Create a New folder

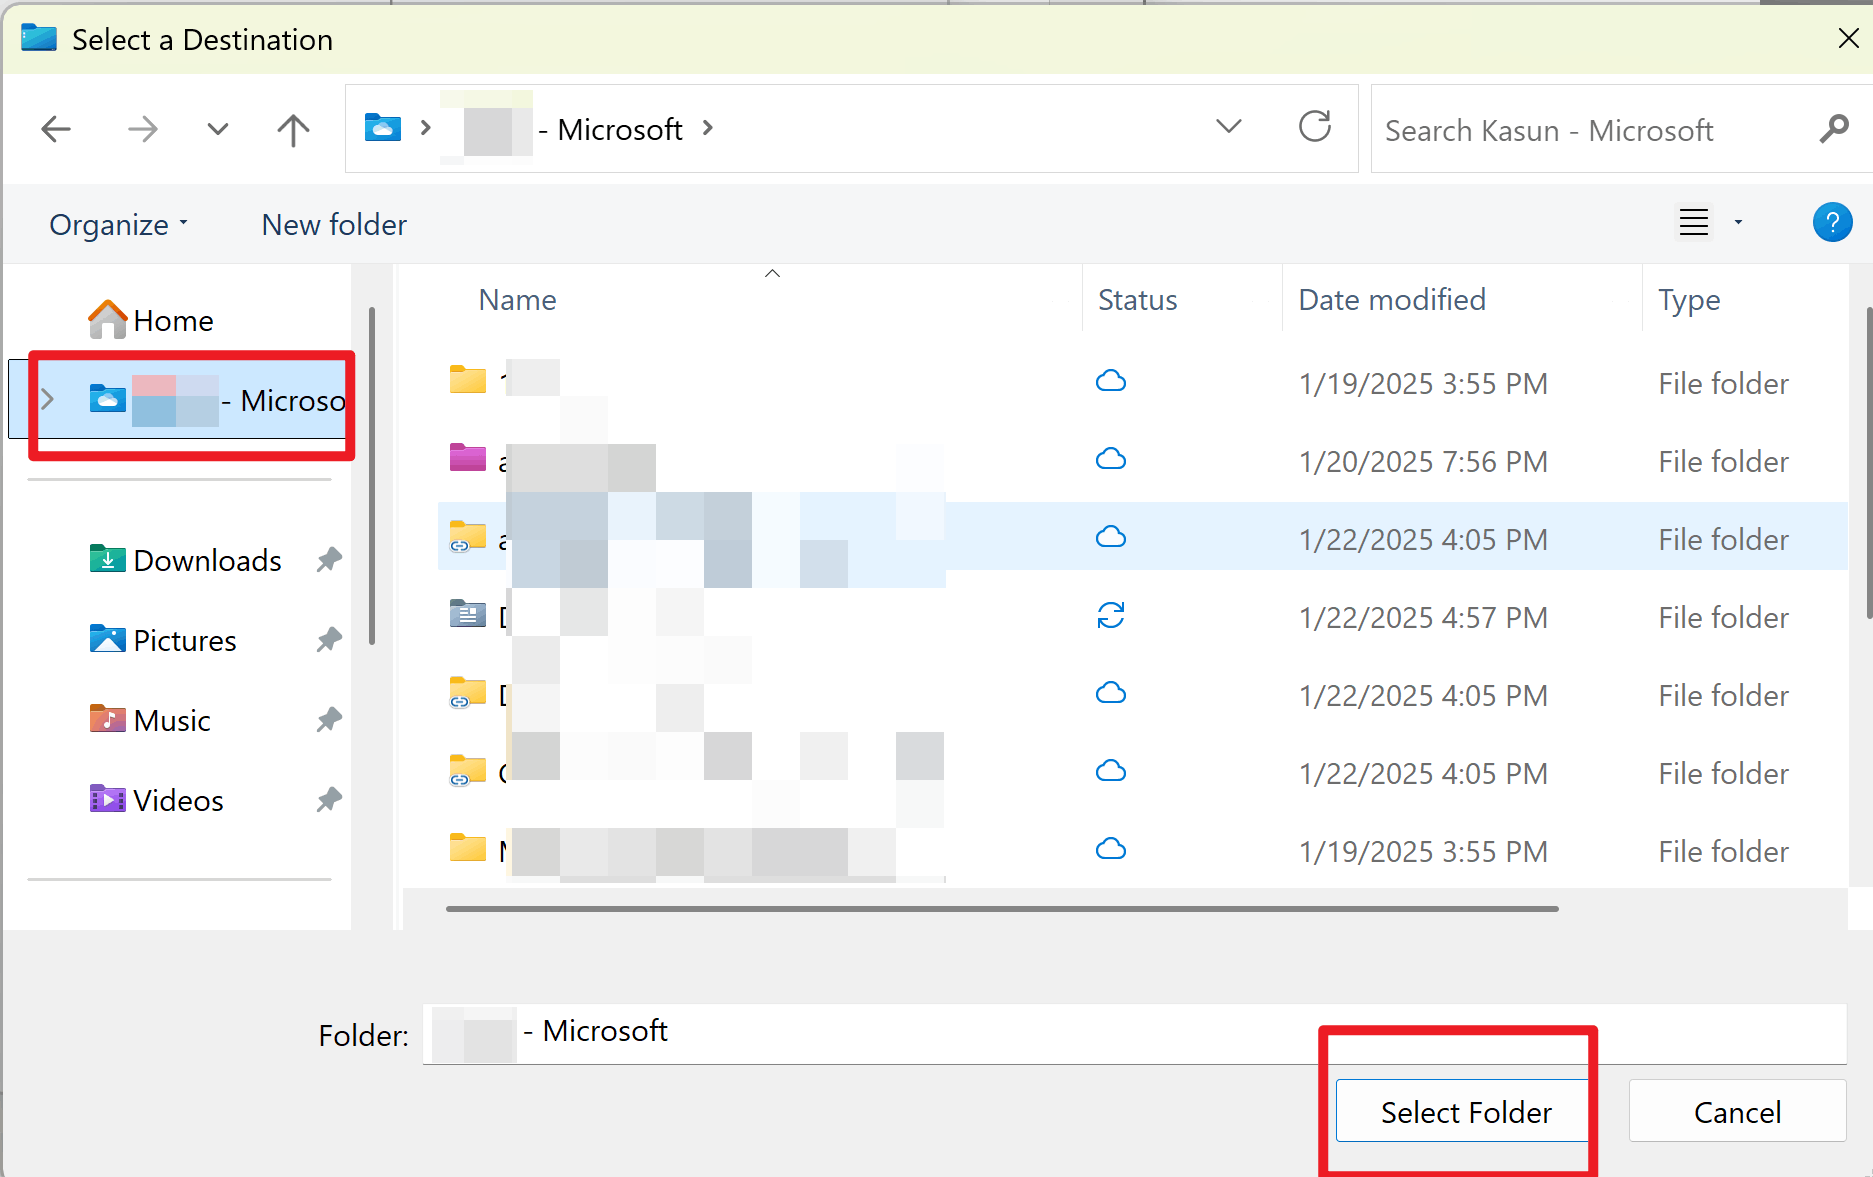pyautogui.click(x=334, y=225)
